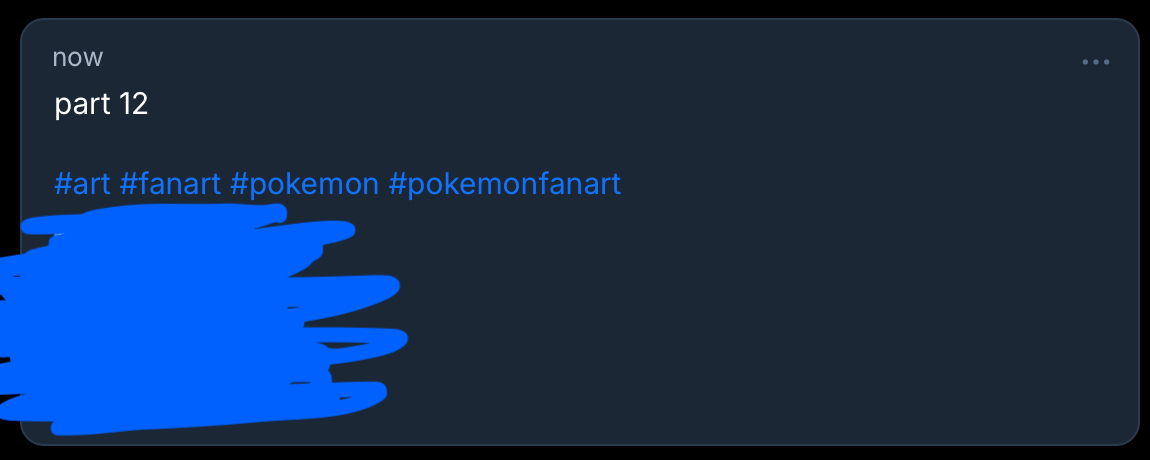
Task: Open the three-dot post options menu
Action: point(1096,62)
